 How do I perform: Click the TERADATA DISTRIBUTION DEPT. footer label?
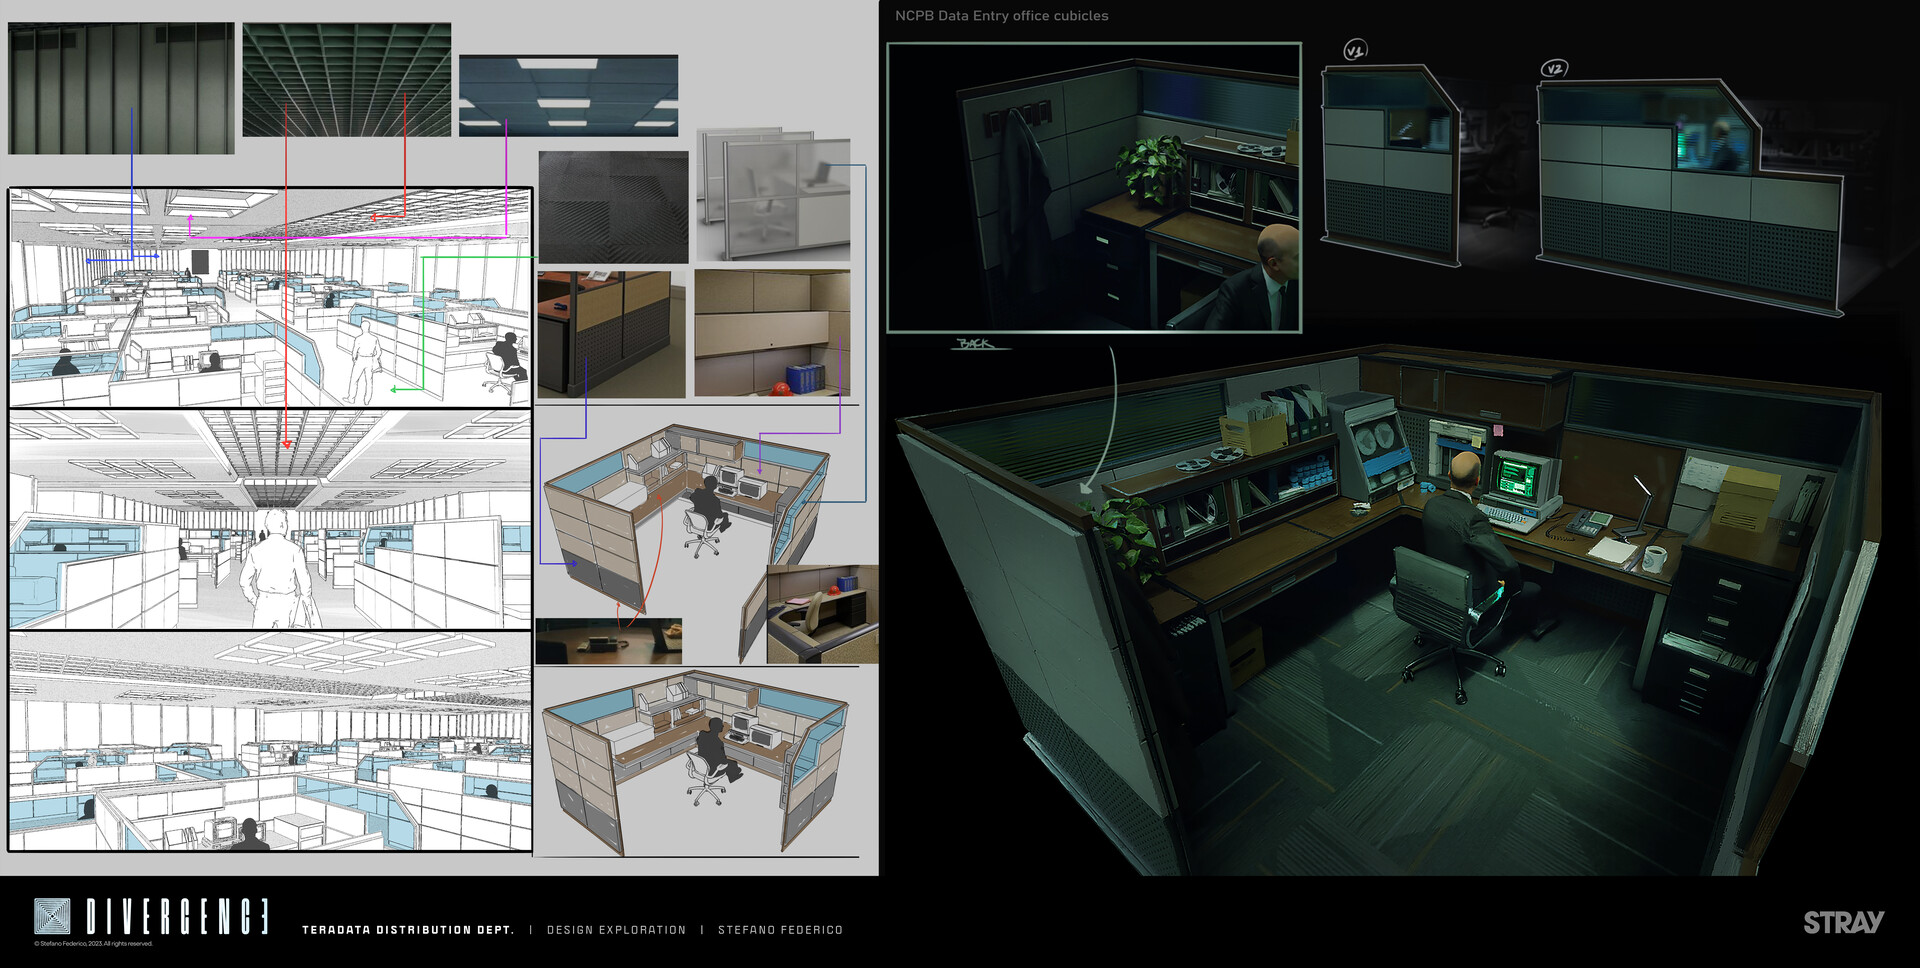tap(409, 929)
